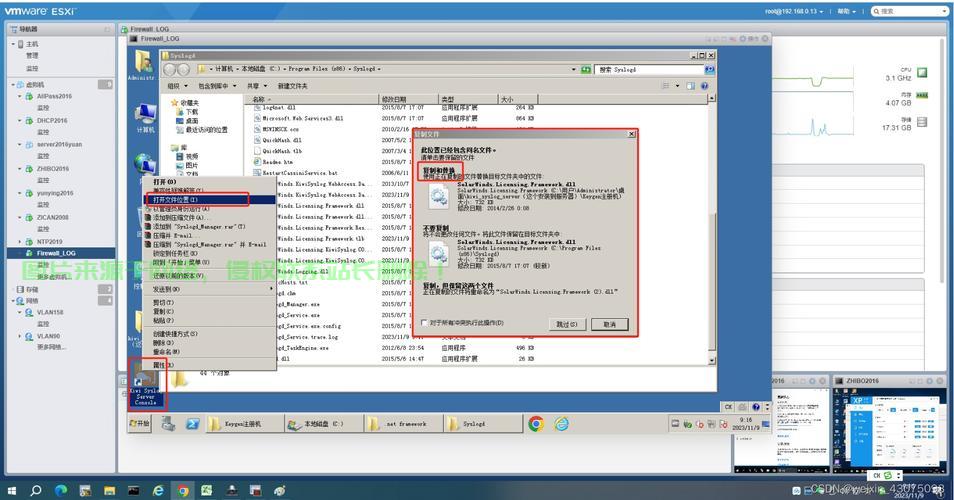Switch to Keygen注册机 taskbar window
The image size is (954, 500).
pyautogui.click(x=245, y=424)
